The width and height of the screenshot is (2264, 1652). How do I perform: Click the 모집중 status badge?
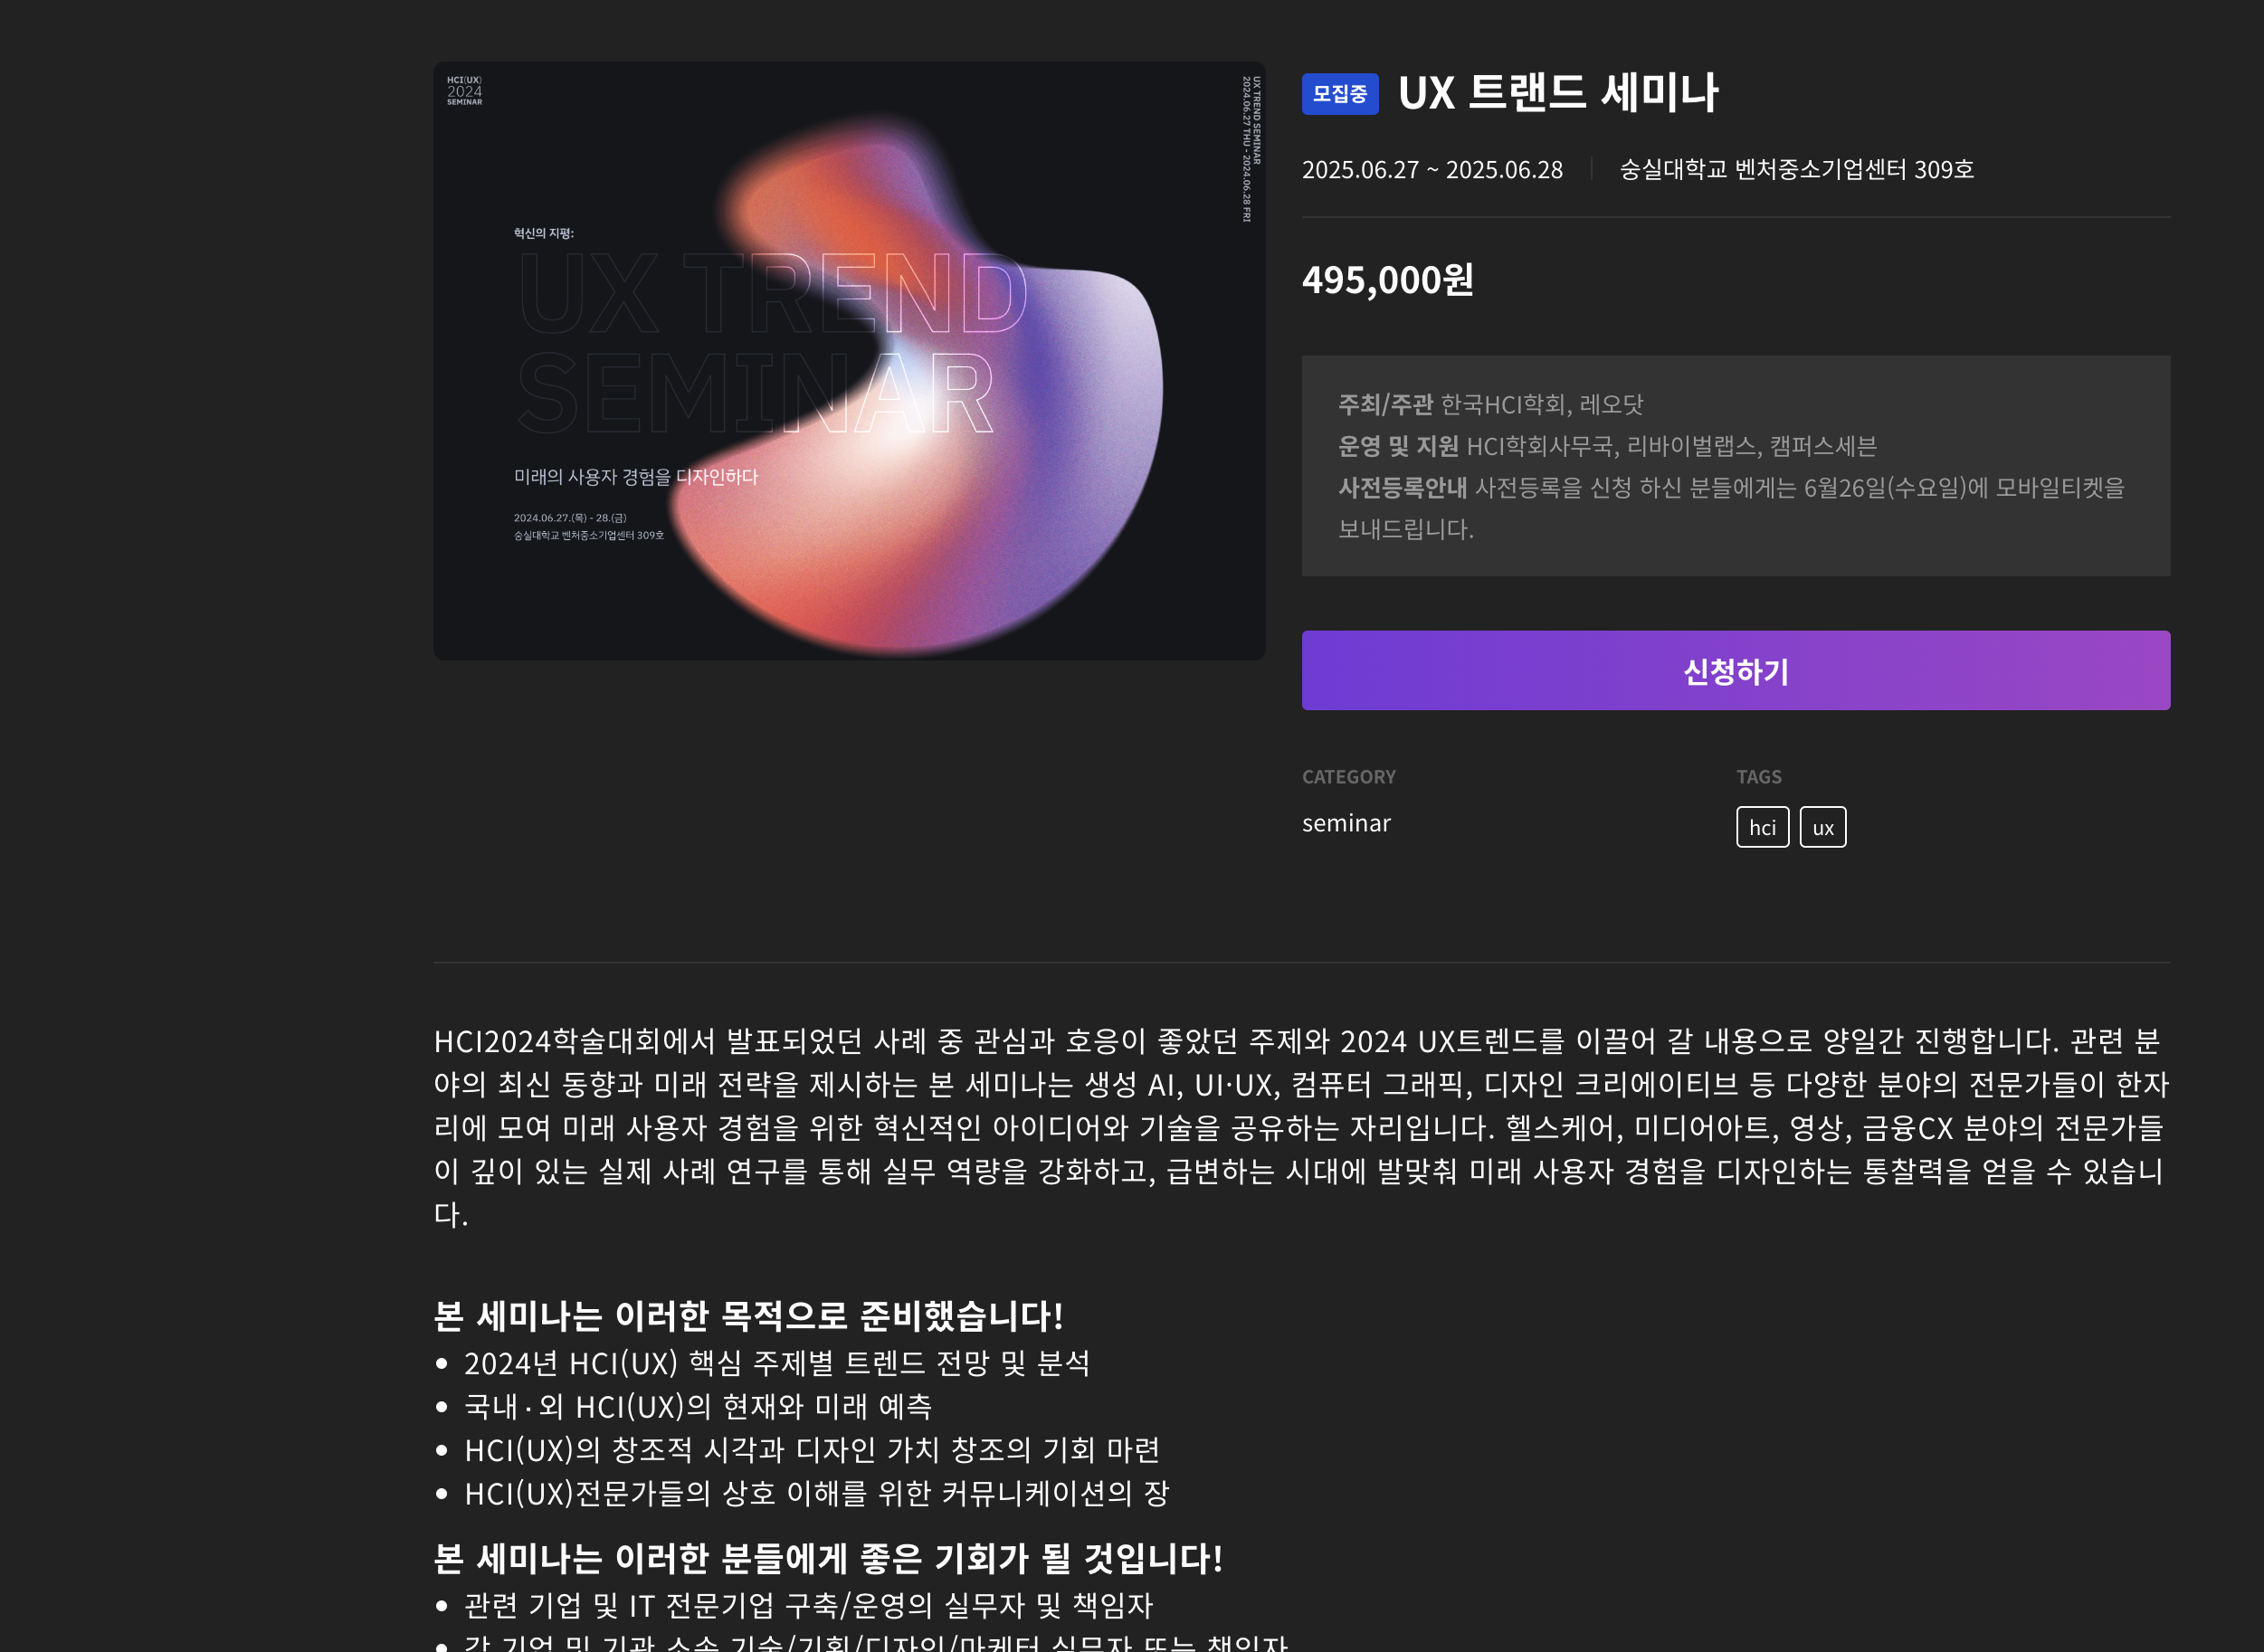[1340, 94]
